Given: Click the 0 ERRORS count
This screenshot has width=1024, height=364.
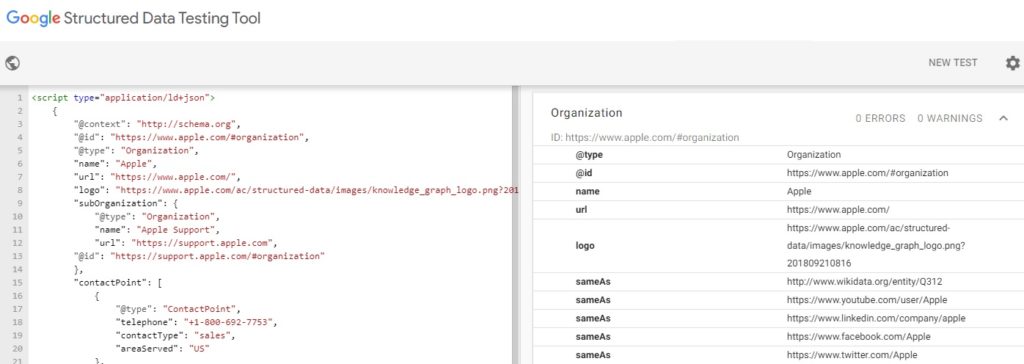Looking at the screenshot, I should [x=880, y=118].
